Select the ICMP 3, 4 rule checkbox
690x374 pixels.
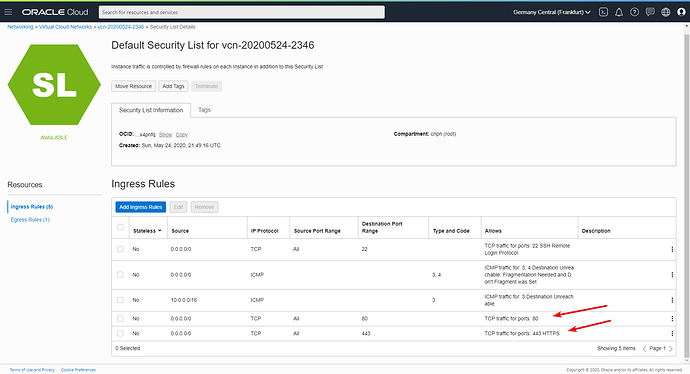[120, 275]
